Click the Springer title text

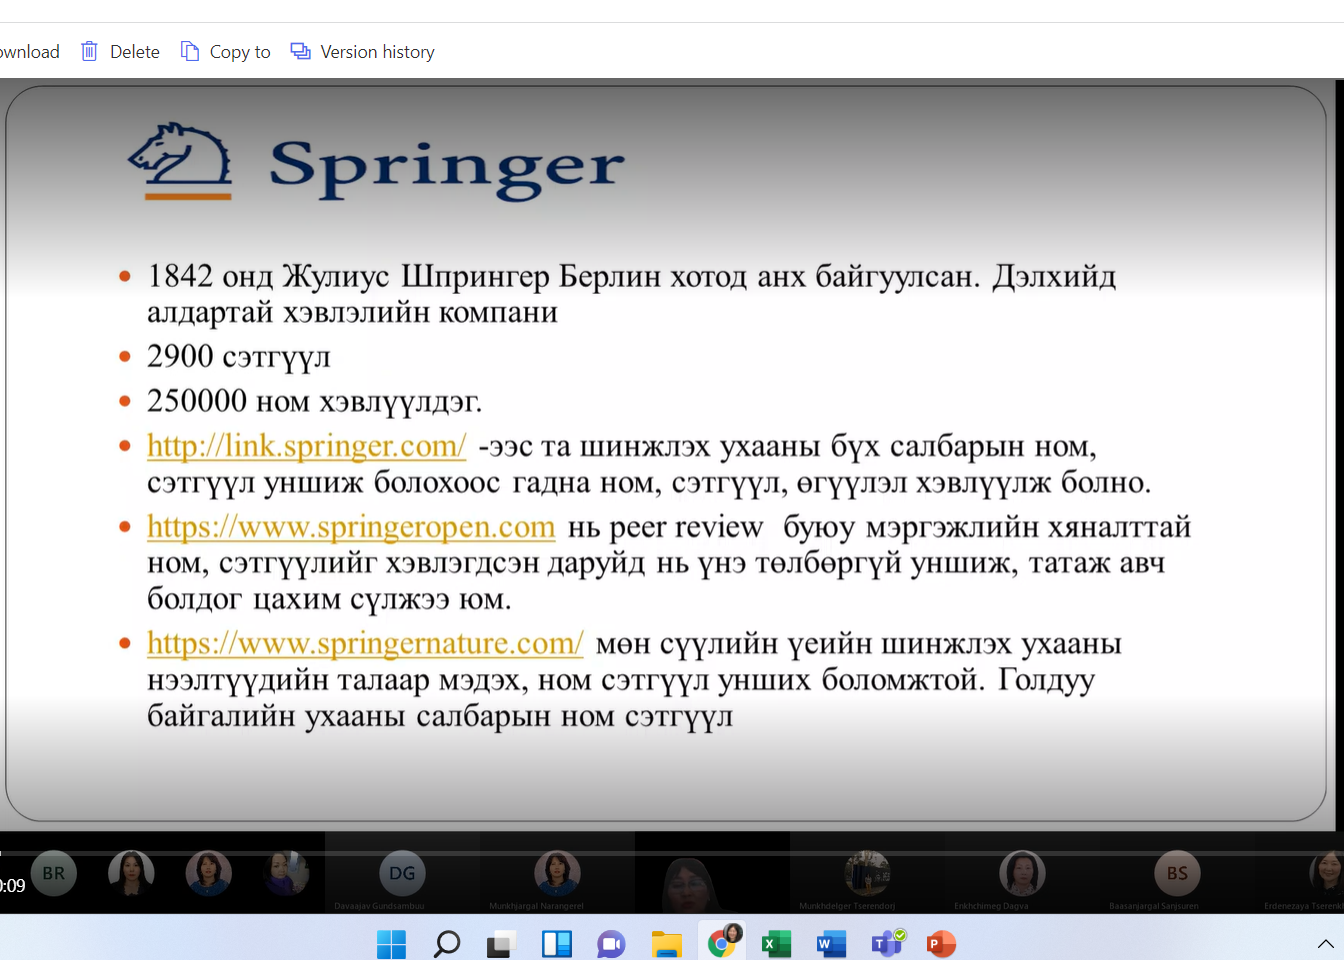pyautogui.click(x=447, y=168)
